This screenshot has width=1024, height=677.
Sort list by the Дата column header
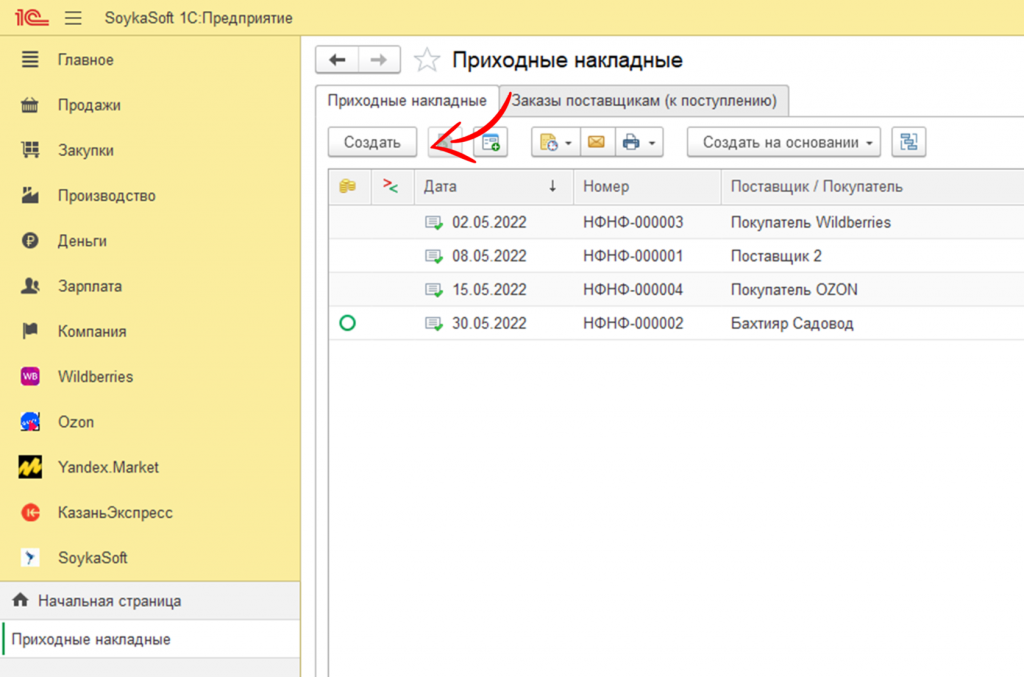click(x=490, y=186)
